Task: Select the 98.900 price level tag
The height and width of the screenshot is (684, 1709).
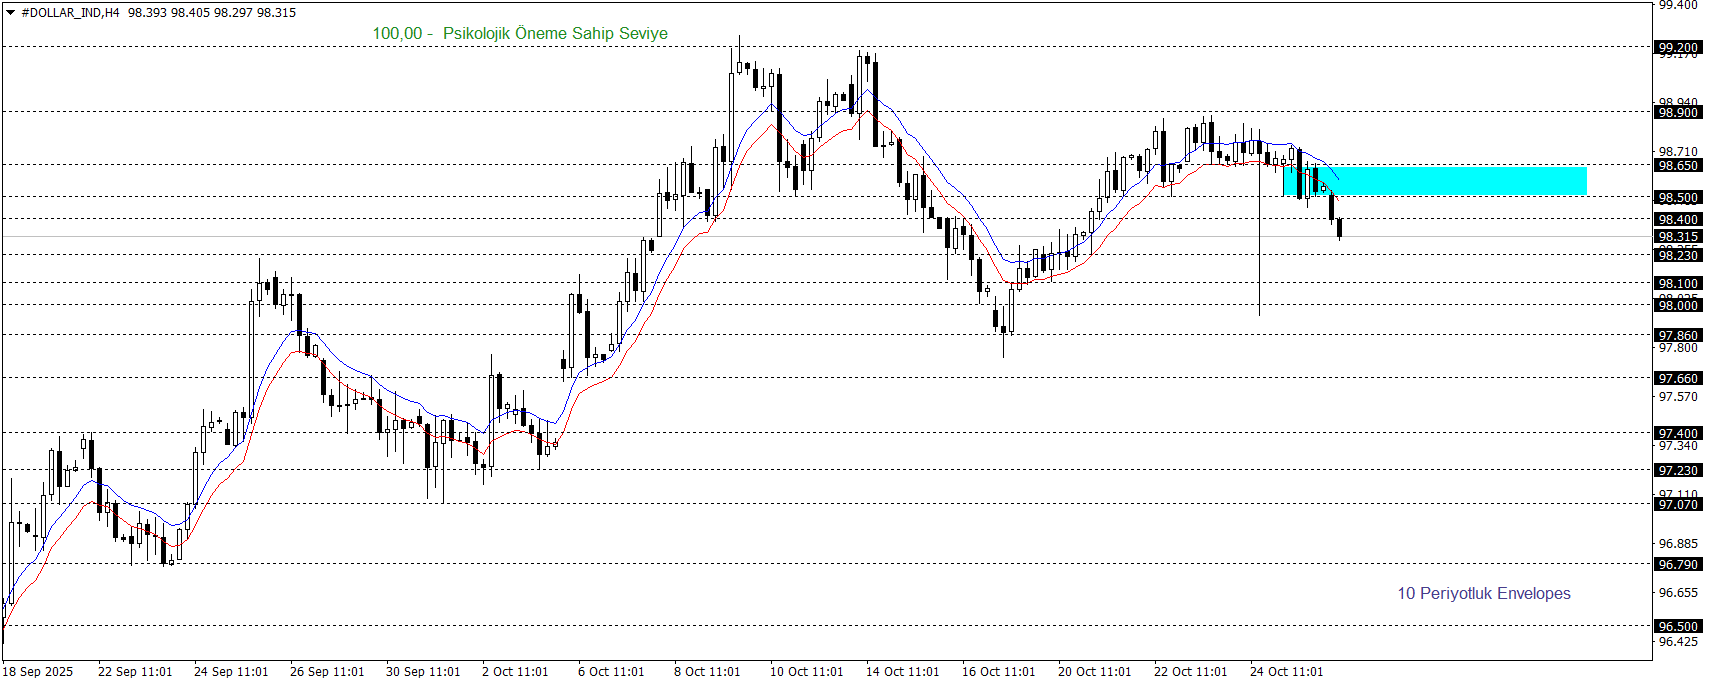Action: 1678,112
